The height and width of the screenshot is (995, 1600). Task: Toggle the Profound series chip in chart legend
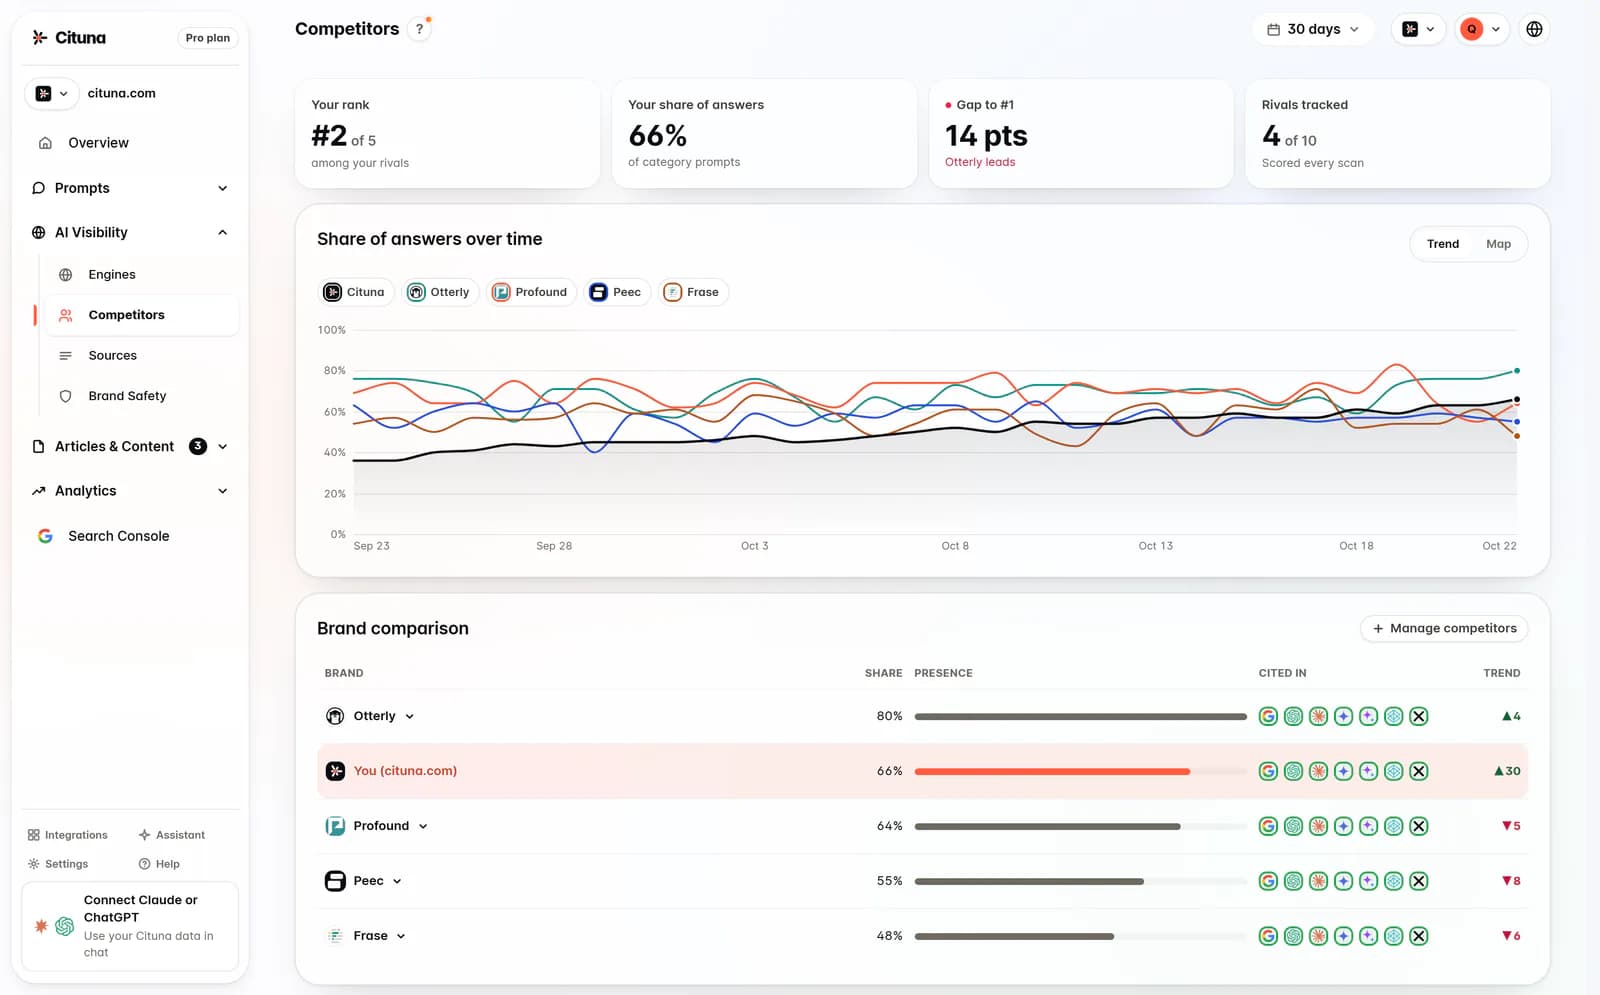click(x=531, y=292)
